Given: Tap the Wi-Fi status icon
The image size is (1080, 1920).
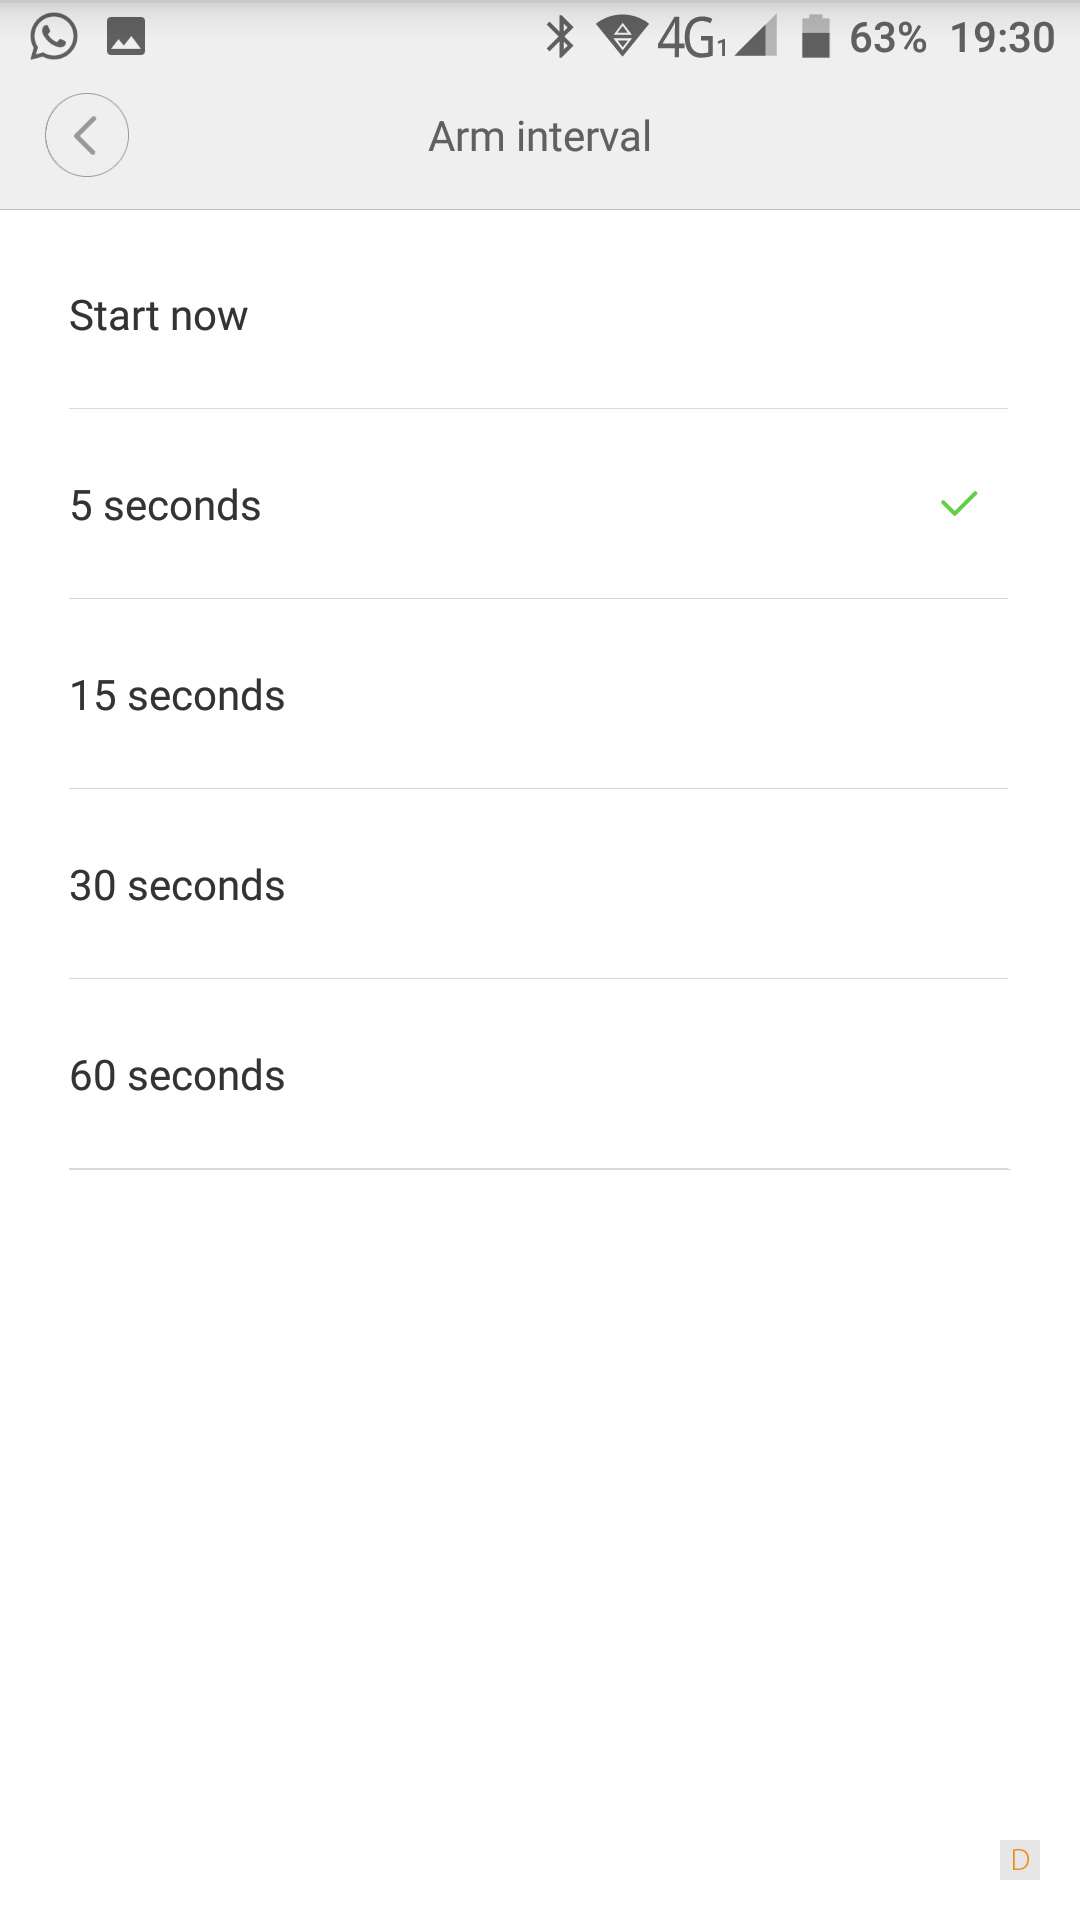Looking at the screenshot, I should pyautogui.click(x=621, y=37).
